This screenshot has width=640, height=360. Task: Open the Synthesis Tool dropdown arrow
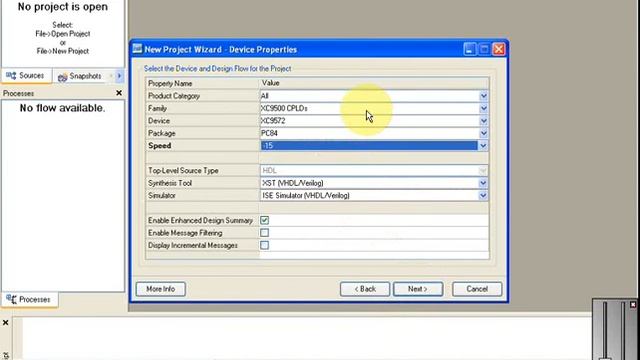(x=483, y=183)
